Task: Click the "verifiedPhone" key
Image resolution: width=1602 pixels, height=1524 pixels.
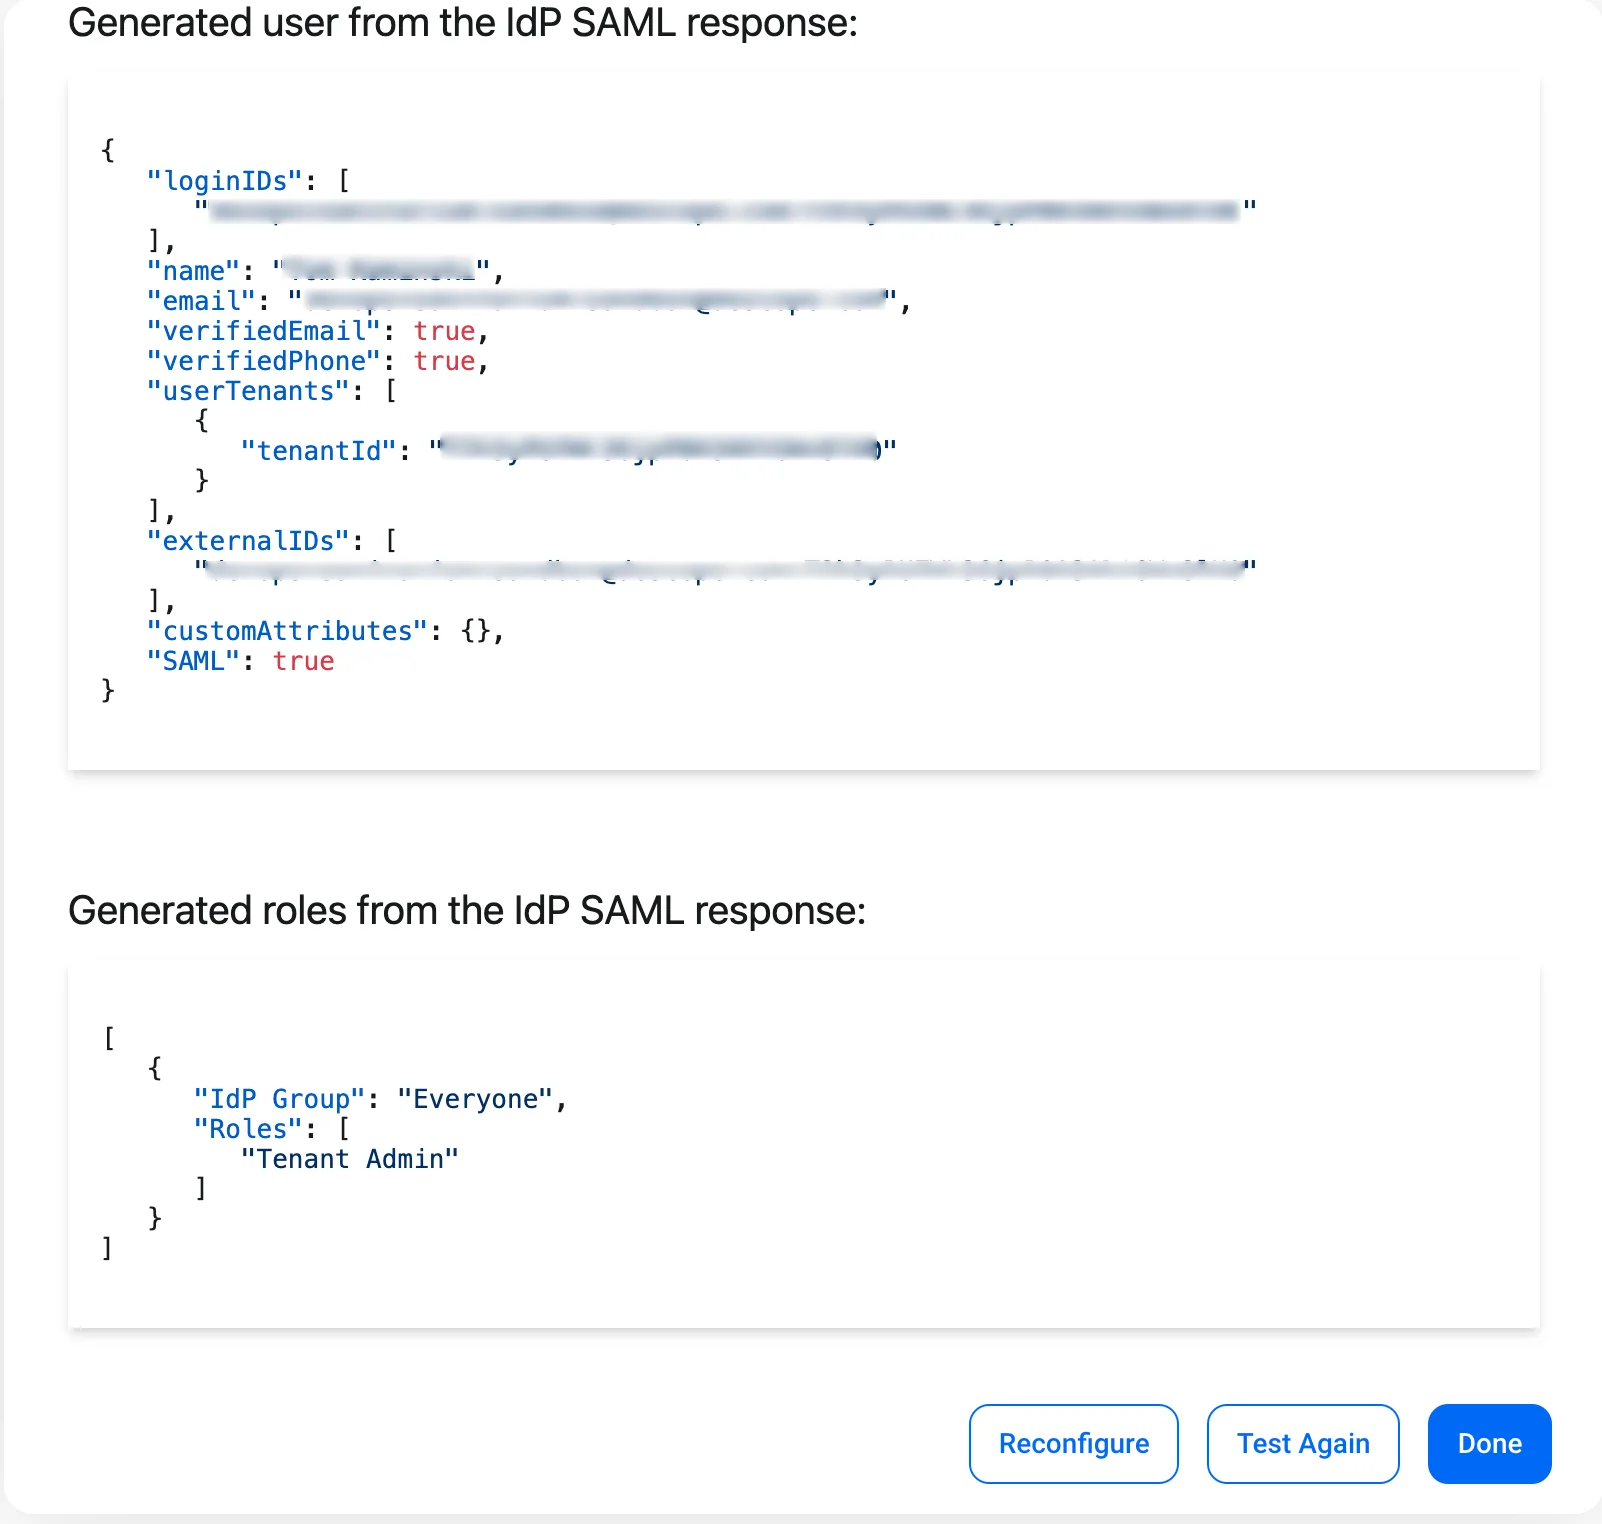Action: (264, 361)
